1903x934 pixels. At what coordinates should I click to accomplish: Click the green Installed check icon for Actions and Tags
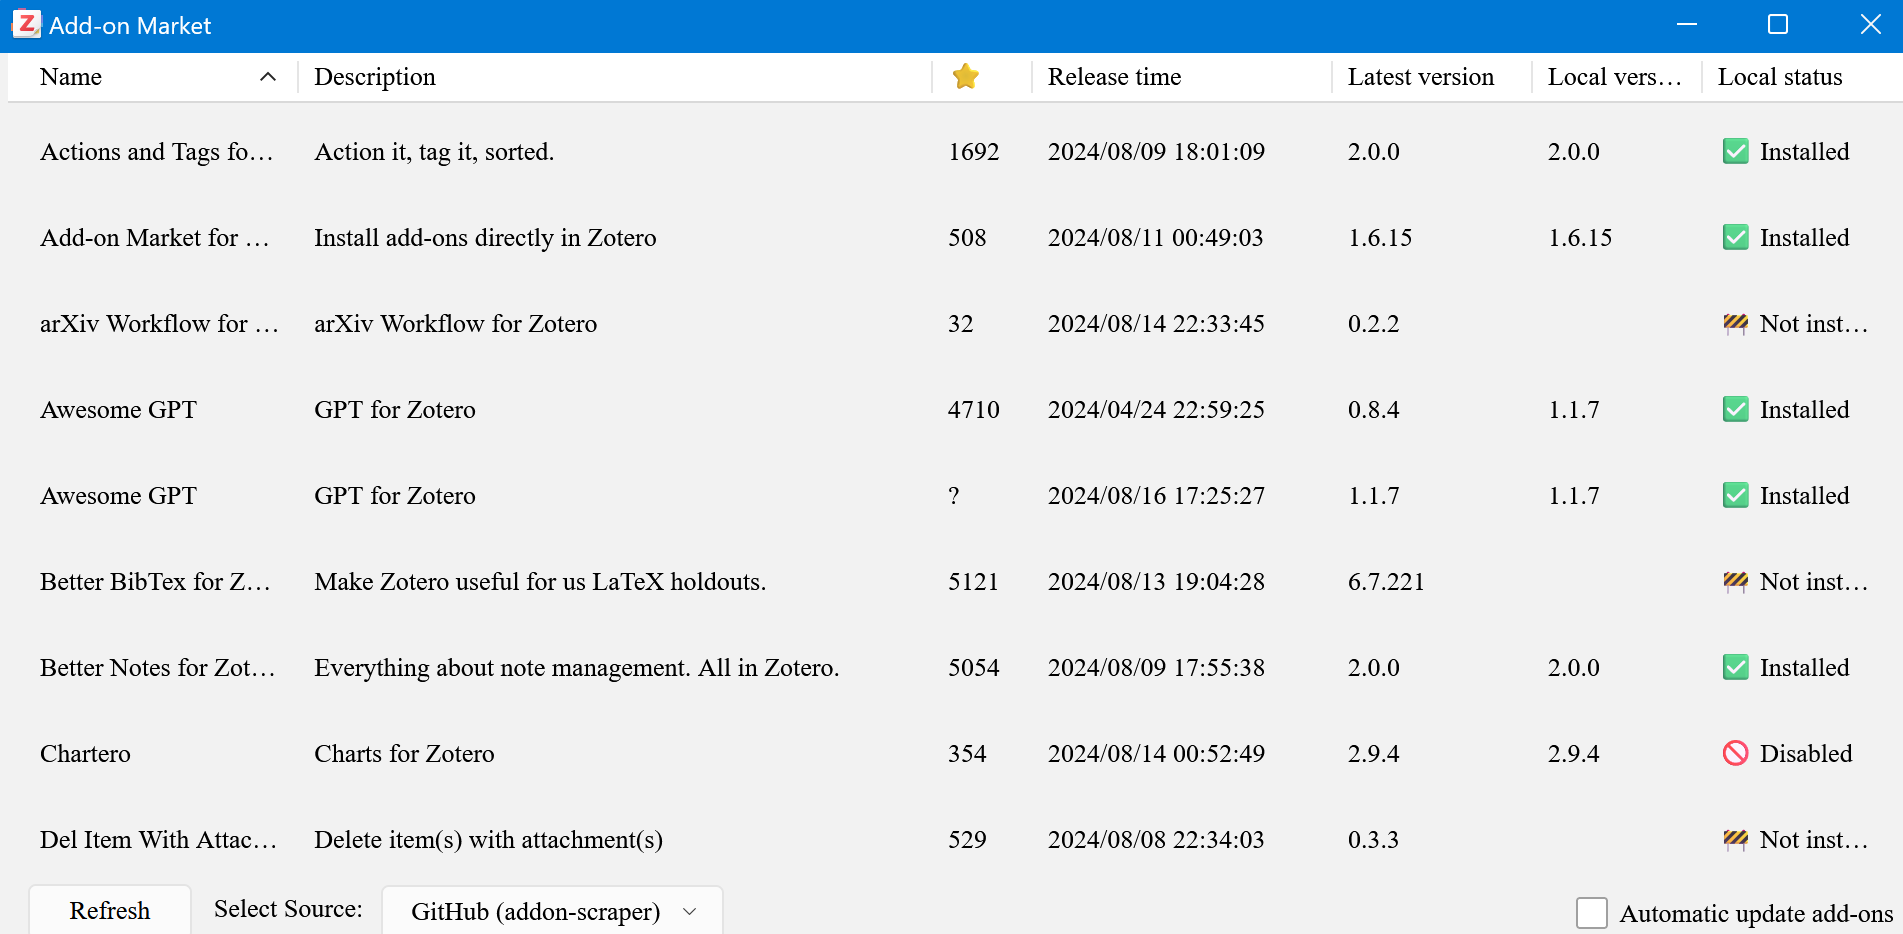(1736, 151)
